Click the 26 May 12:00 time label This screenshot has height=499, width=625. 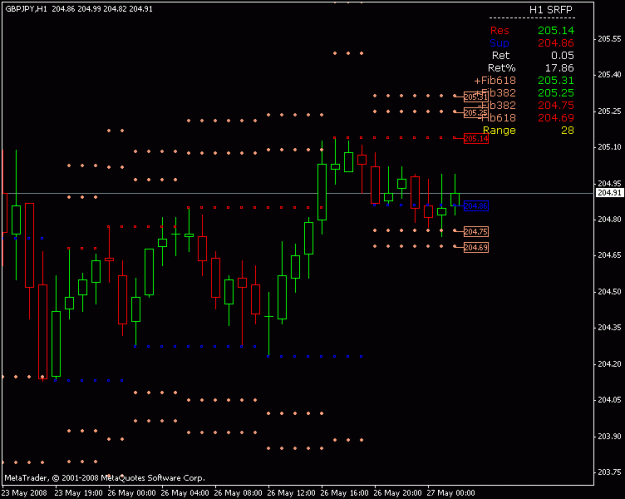pyautogui.click(x=291, y=493)
